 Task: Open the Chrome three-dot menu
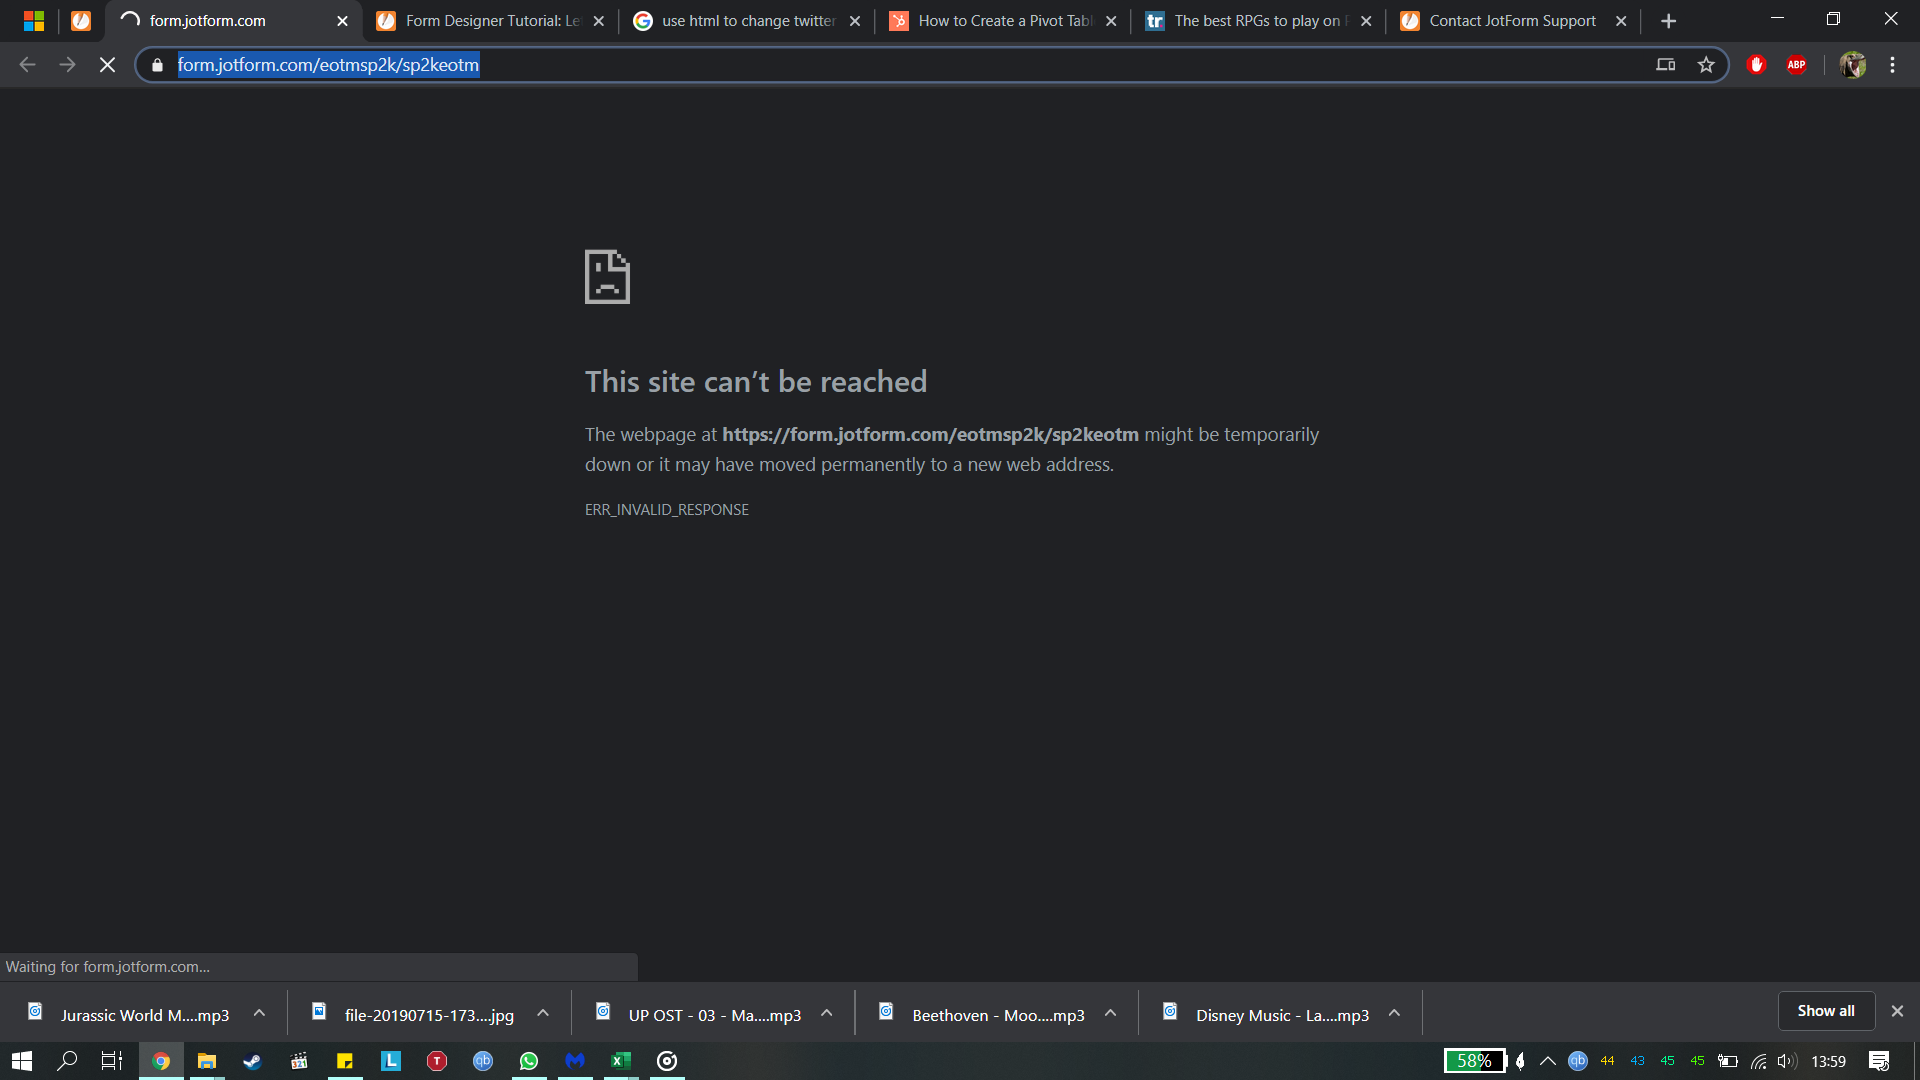tap(1892, 65)
